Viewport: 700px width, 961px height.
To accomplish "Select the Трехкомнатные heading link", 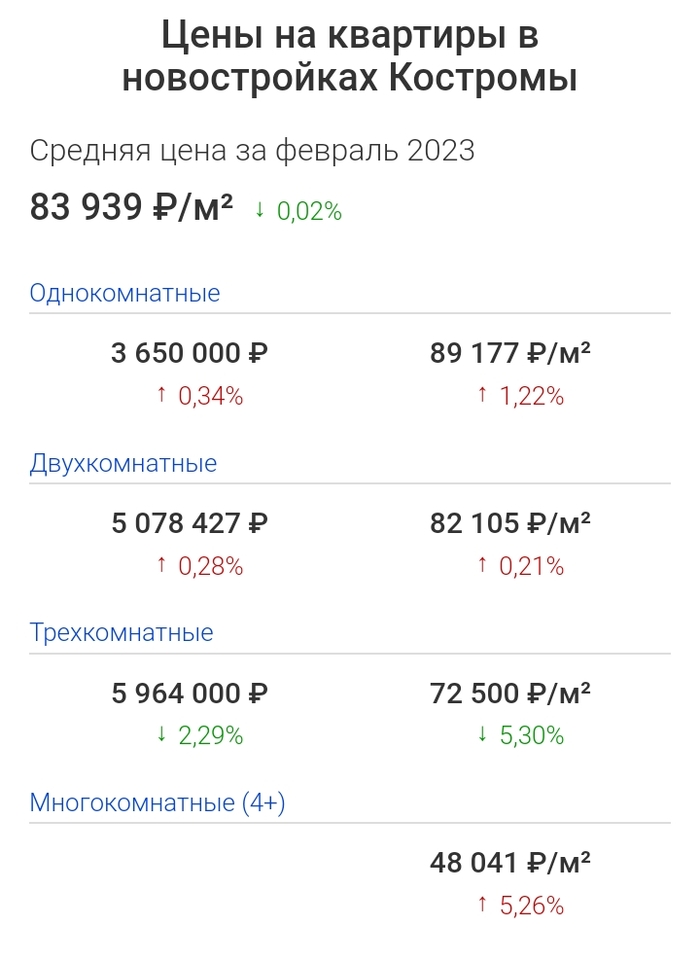I will click(121, 633).
